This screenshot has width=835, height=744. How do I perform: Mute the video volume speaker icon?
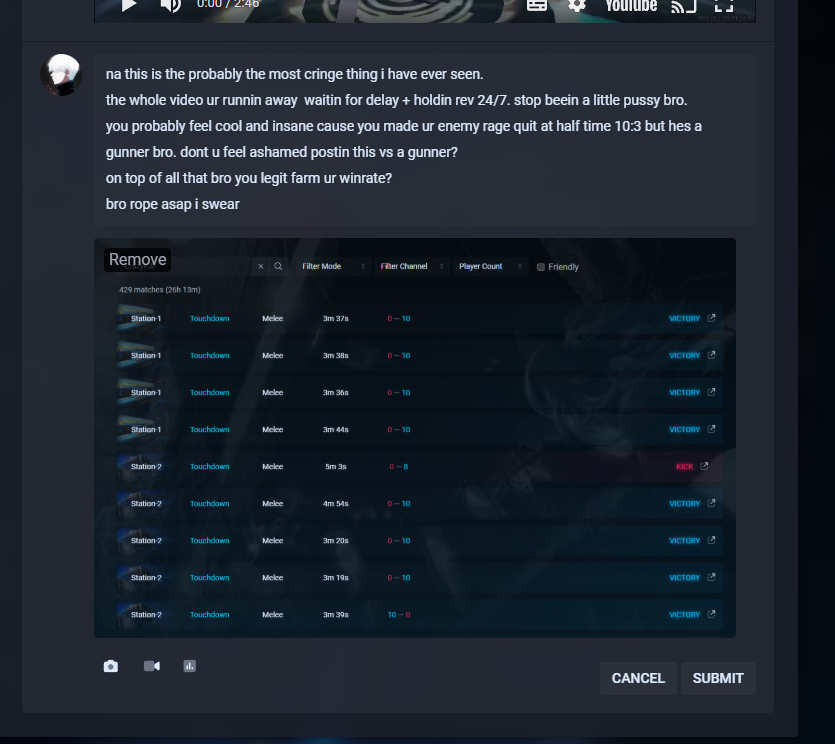171,5
